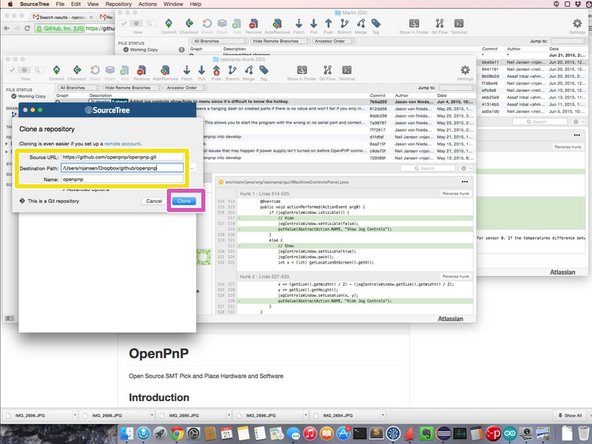Click Merge icon in openpnp-trunk window toolbar
This screenshot has width=592, height=444.
pyautogui.click(x=248, y=70)
